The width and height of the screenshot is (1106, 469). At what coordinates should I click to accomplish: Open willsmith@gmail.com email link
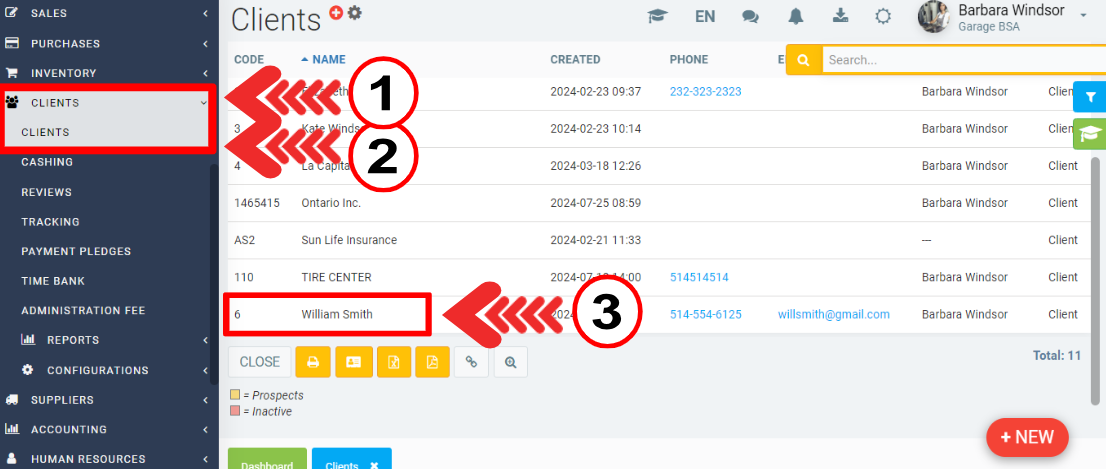[x=833, y=314]
